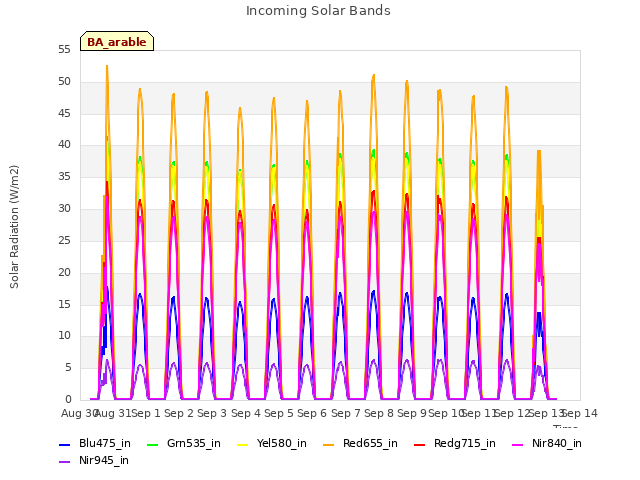This screenshot has width=640, height=480.
Task: Click the 55 y-axis tick label
Action: (x=64, y=50)
